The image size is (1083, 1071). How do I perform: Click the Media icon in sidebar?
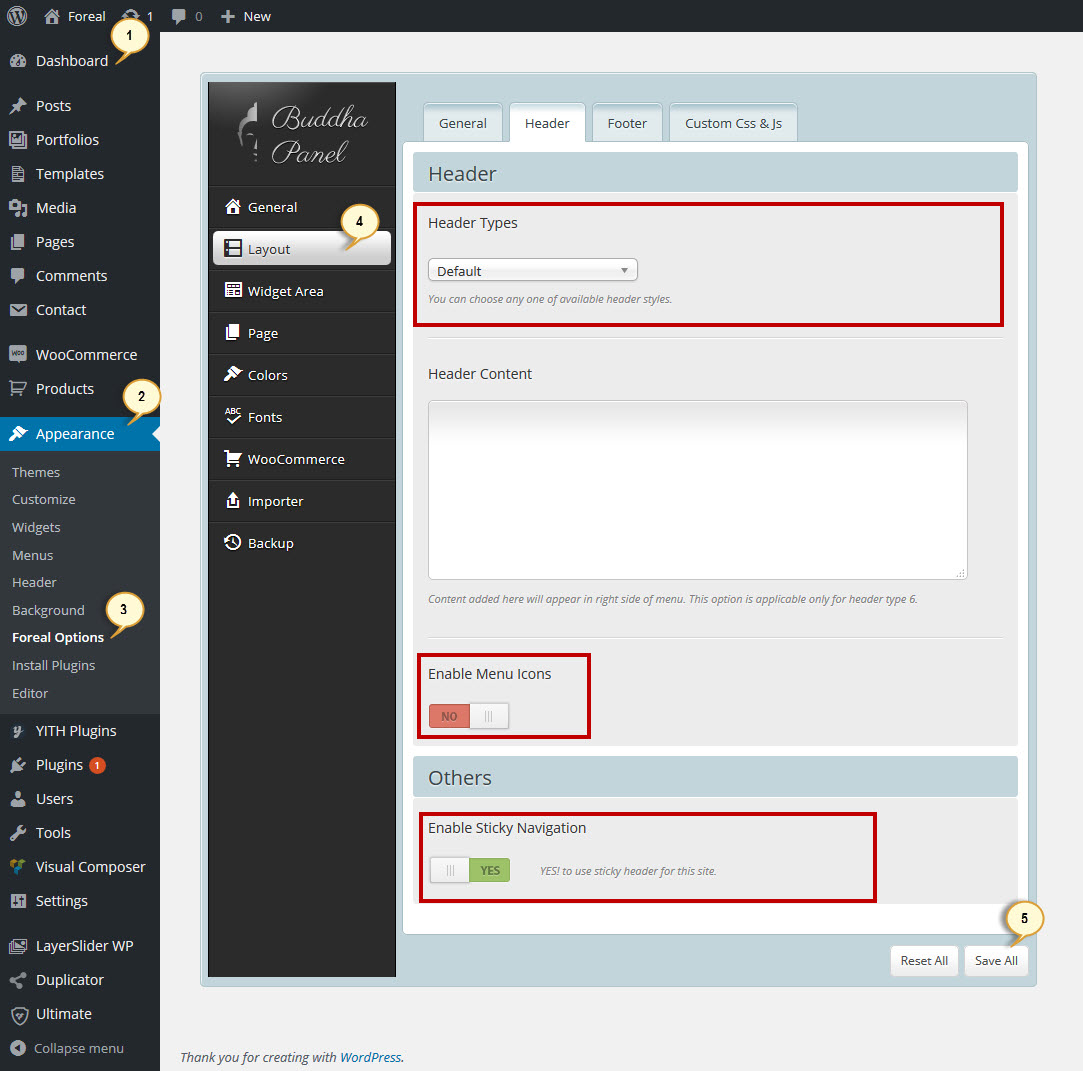(x=19, y=207)
